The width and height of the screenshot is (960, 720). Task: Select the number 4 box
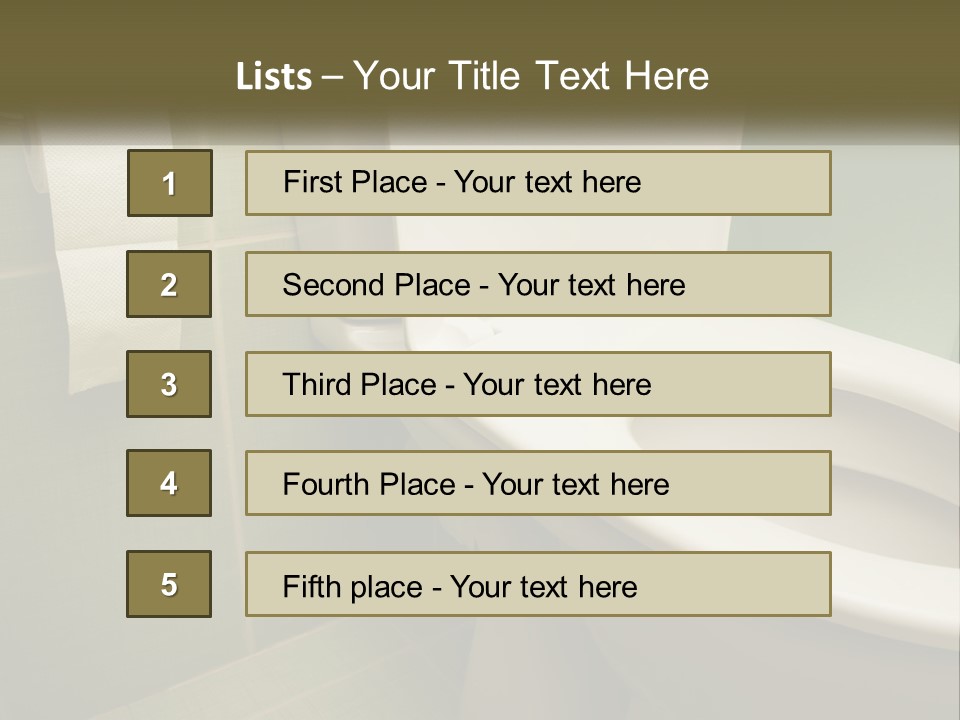pos(169,483)
